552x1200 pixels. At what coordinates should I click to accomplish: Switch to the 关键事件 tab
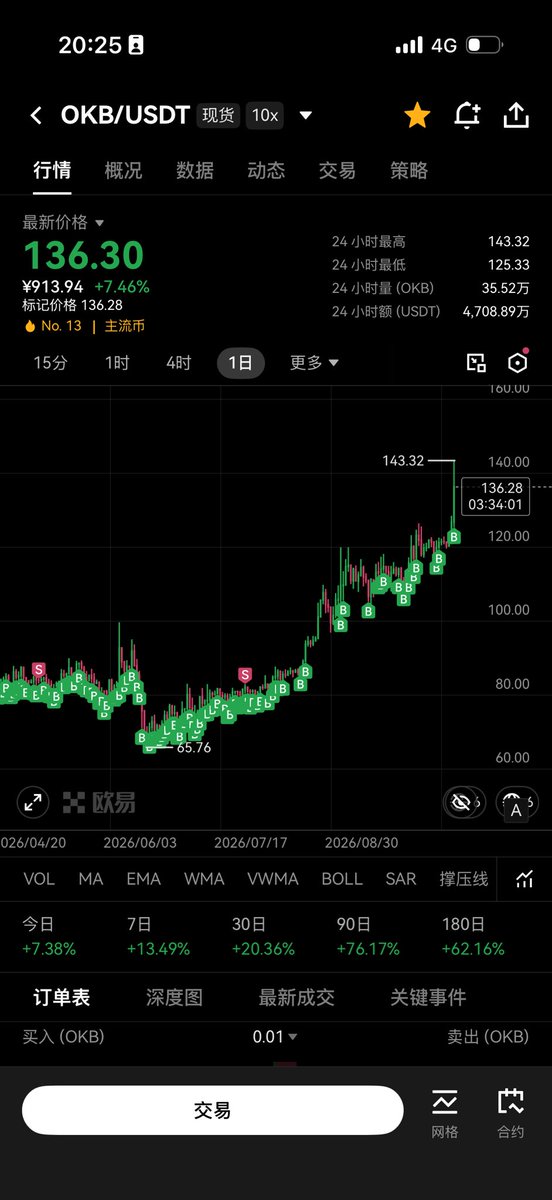(428, 997)
